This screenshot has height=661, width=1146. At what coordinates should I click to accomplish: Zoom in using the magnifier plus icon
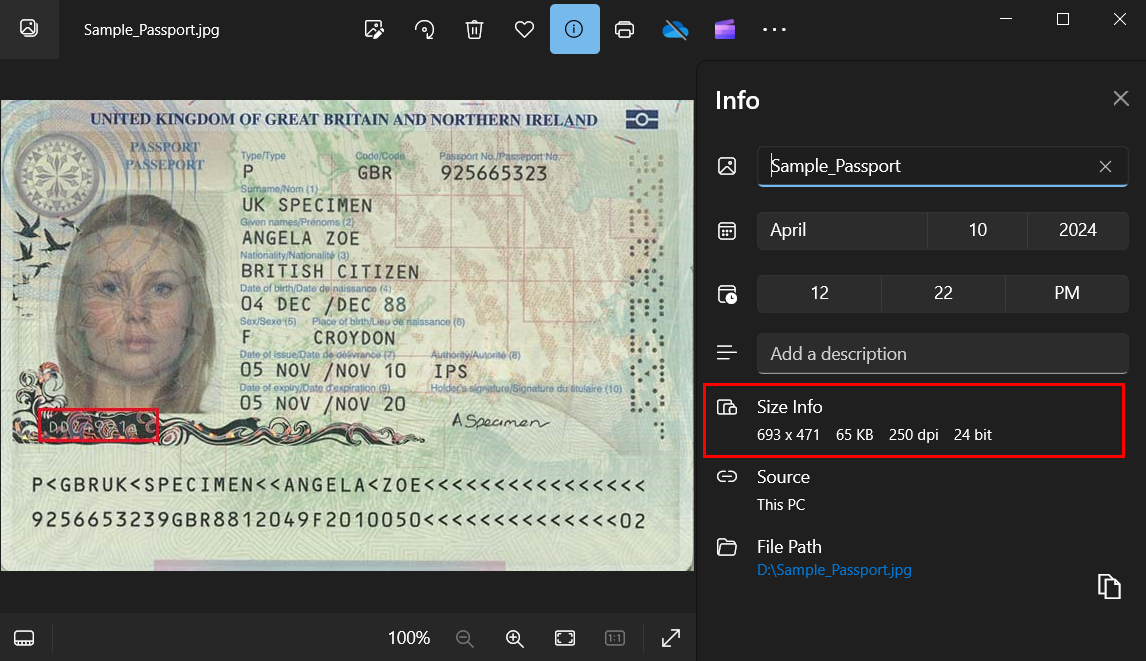(x=514, y=638)
